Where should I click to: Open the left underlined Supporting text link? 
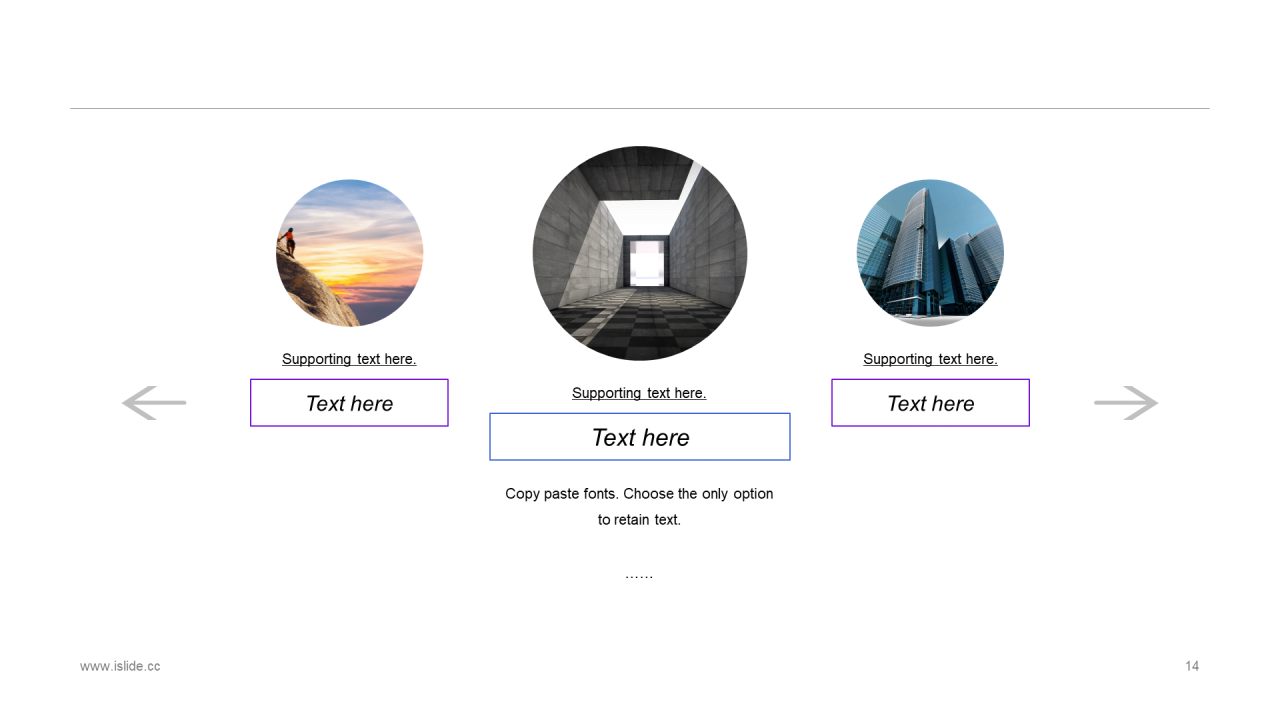349,359
